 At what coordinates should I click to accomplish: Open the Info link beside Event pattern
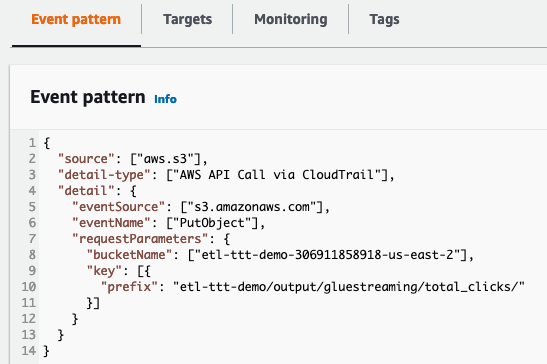click(x=165, y=99)
